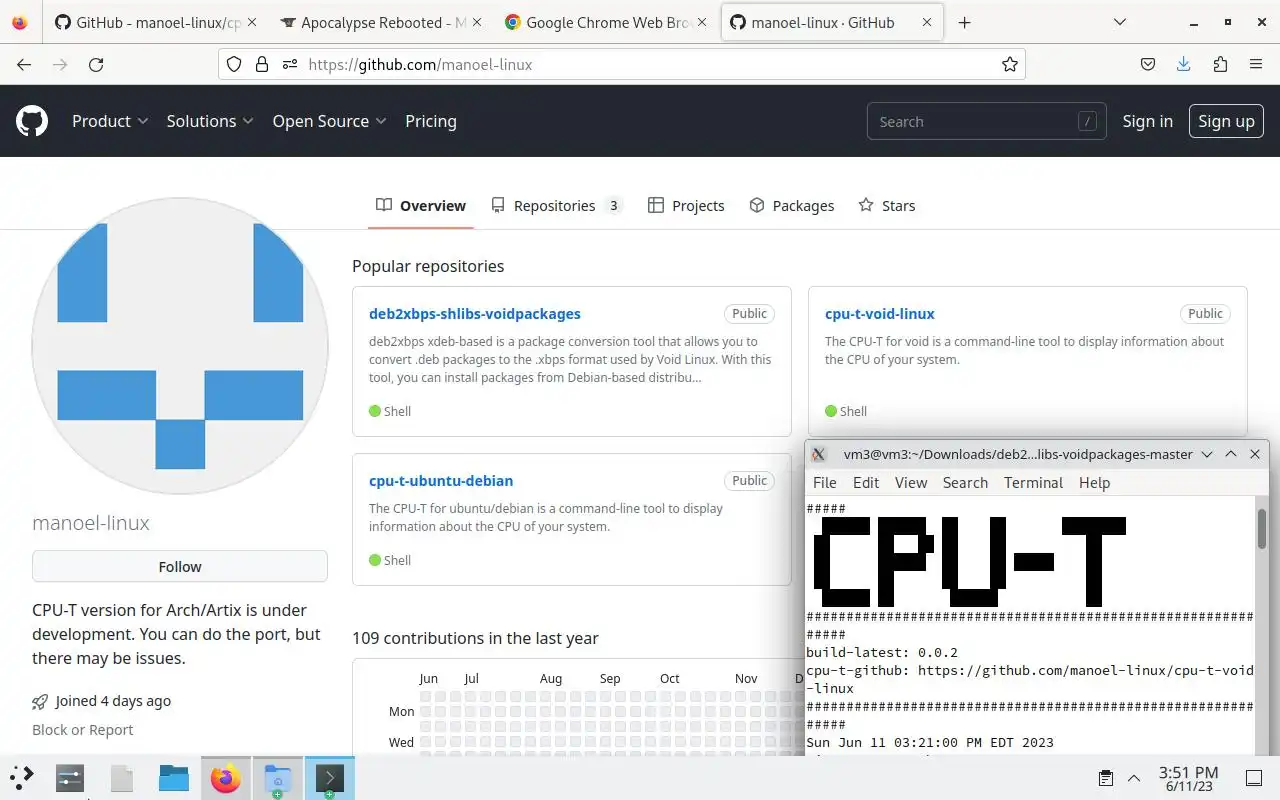Viewport: 1280px width, 800px height.
Task: Expand the Product dropdown in the GitHub header
Action: pos(110,121)
